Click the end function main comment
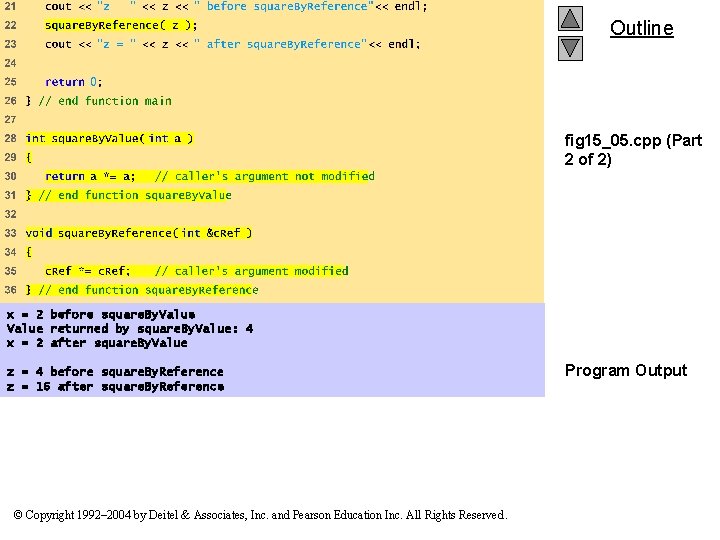Image resolution: width=720 pixels, height=540 pixels. 105,101
